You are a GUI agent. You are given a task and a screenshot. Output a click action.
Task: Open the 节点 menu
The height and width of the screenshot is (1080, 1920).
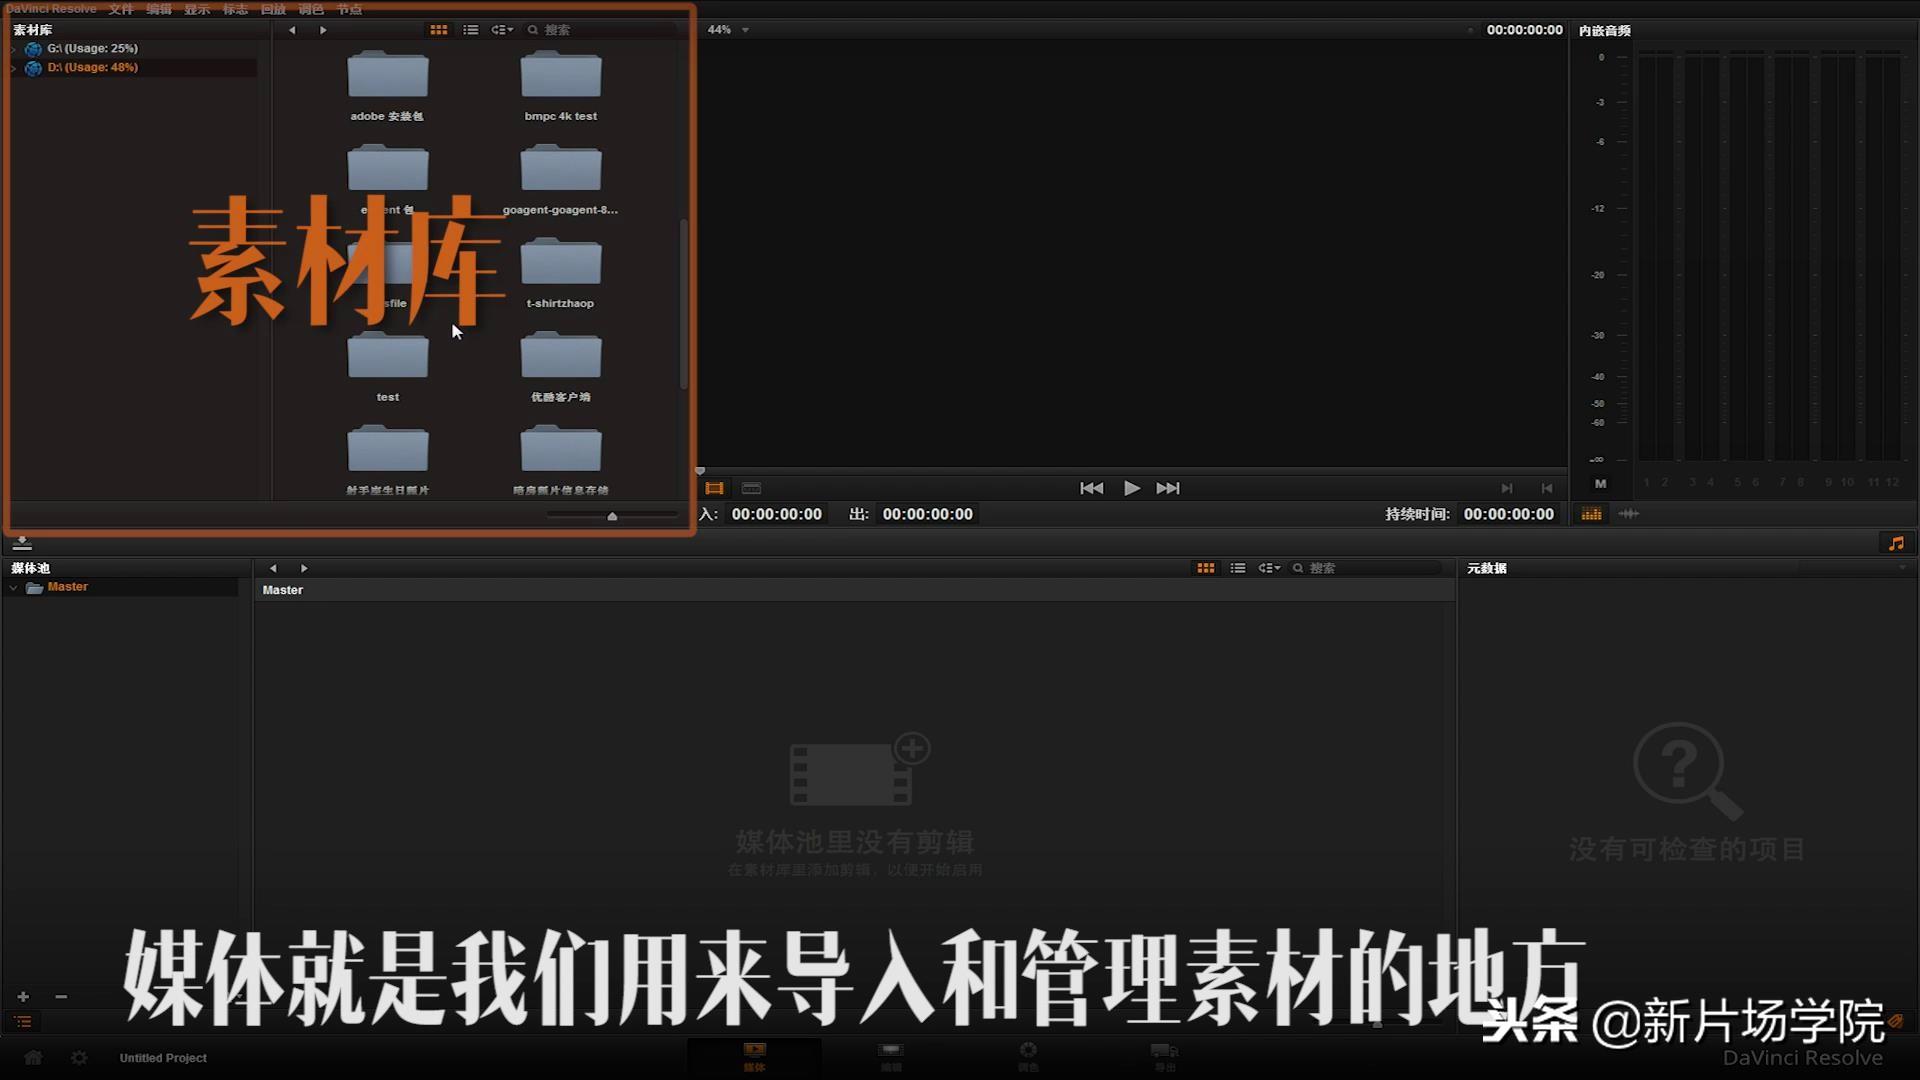(x=349, y=9)
